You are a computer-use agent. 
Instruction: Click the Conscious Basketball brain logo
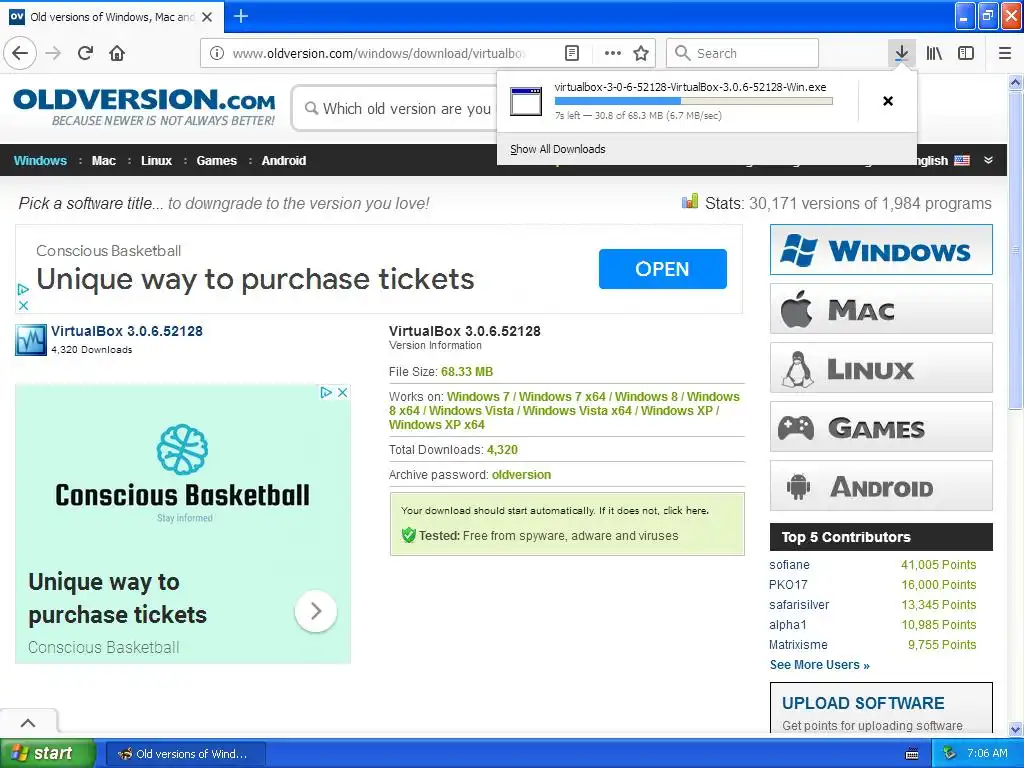pos(182,449)
